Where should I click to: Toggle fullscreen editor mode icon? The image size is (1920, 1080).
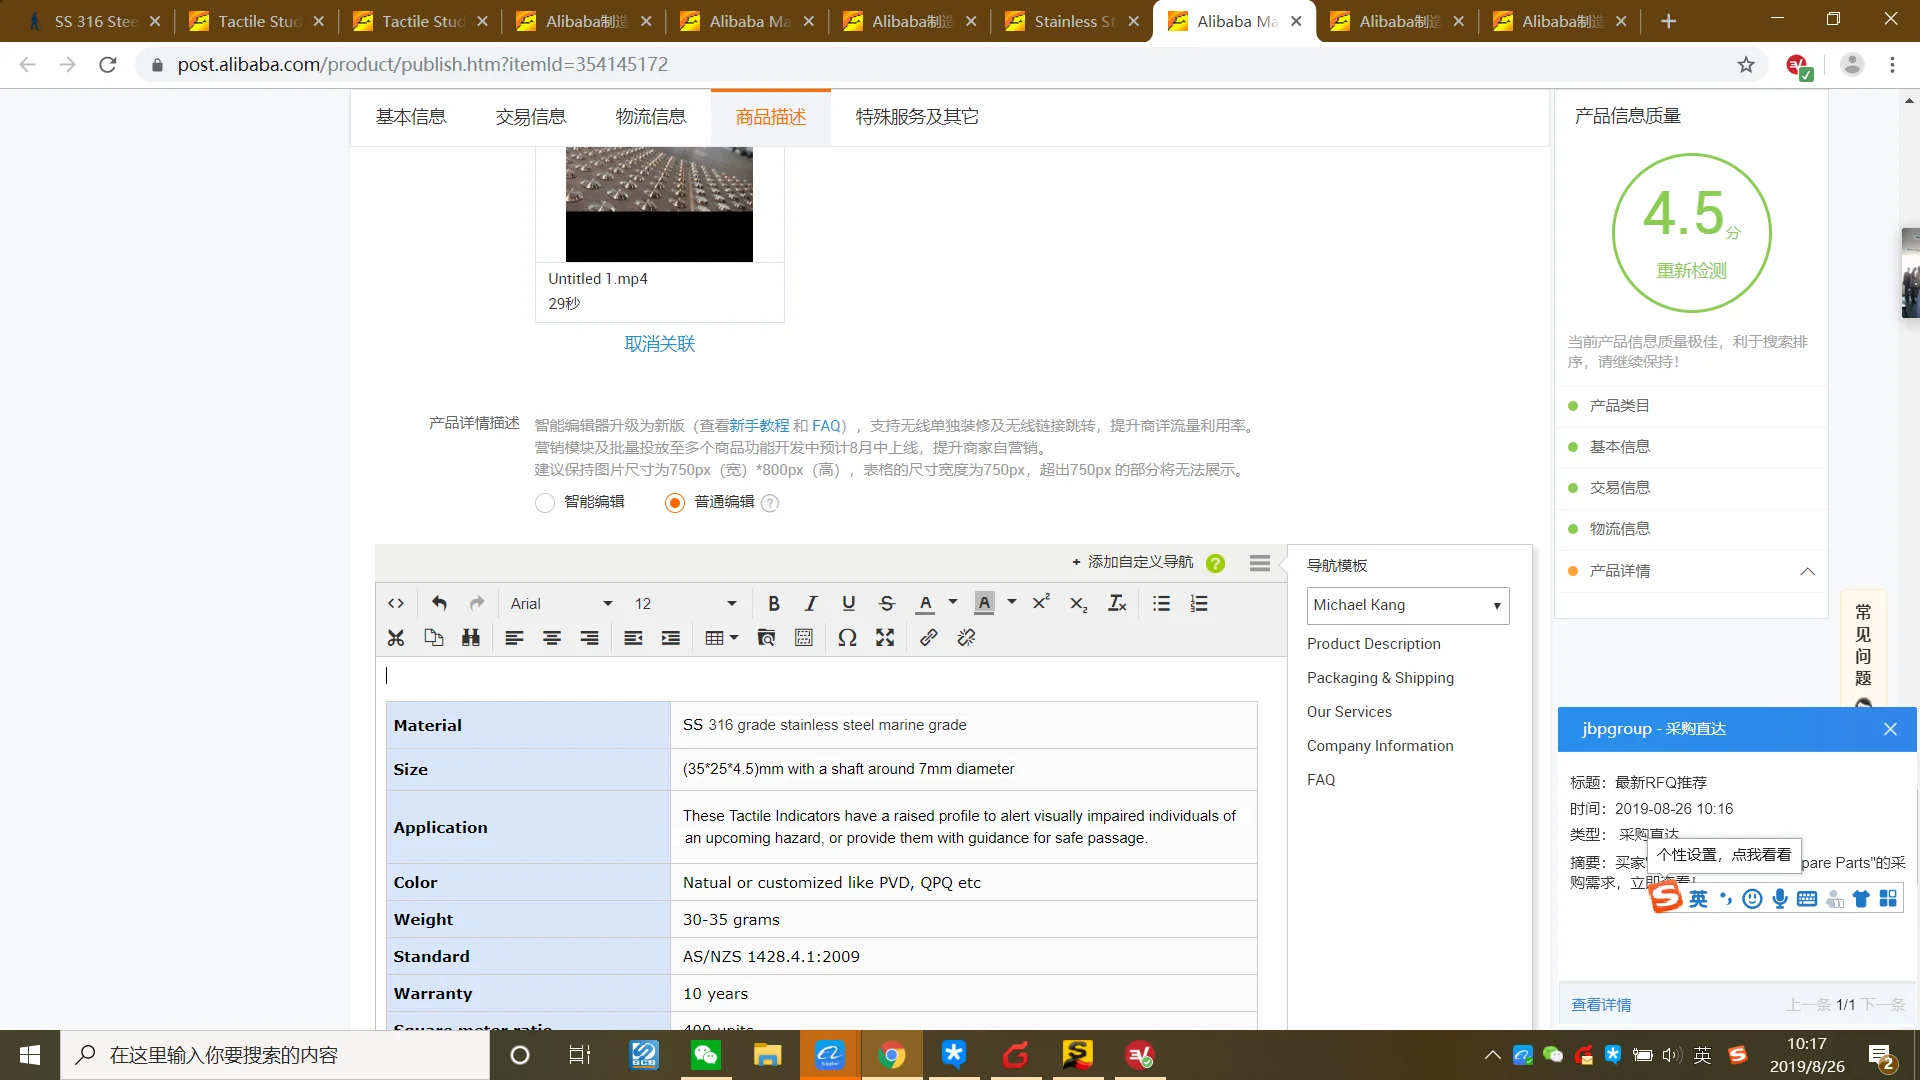(x=885, y=638)
